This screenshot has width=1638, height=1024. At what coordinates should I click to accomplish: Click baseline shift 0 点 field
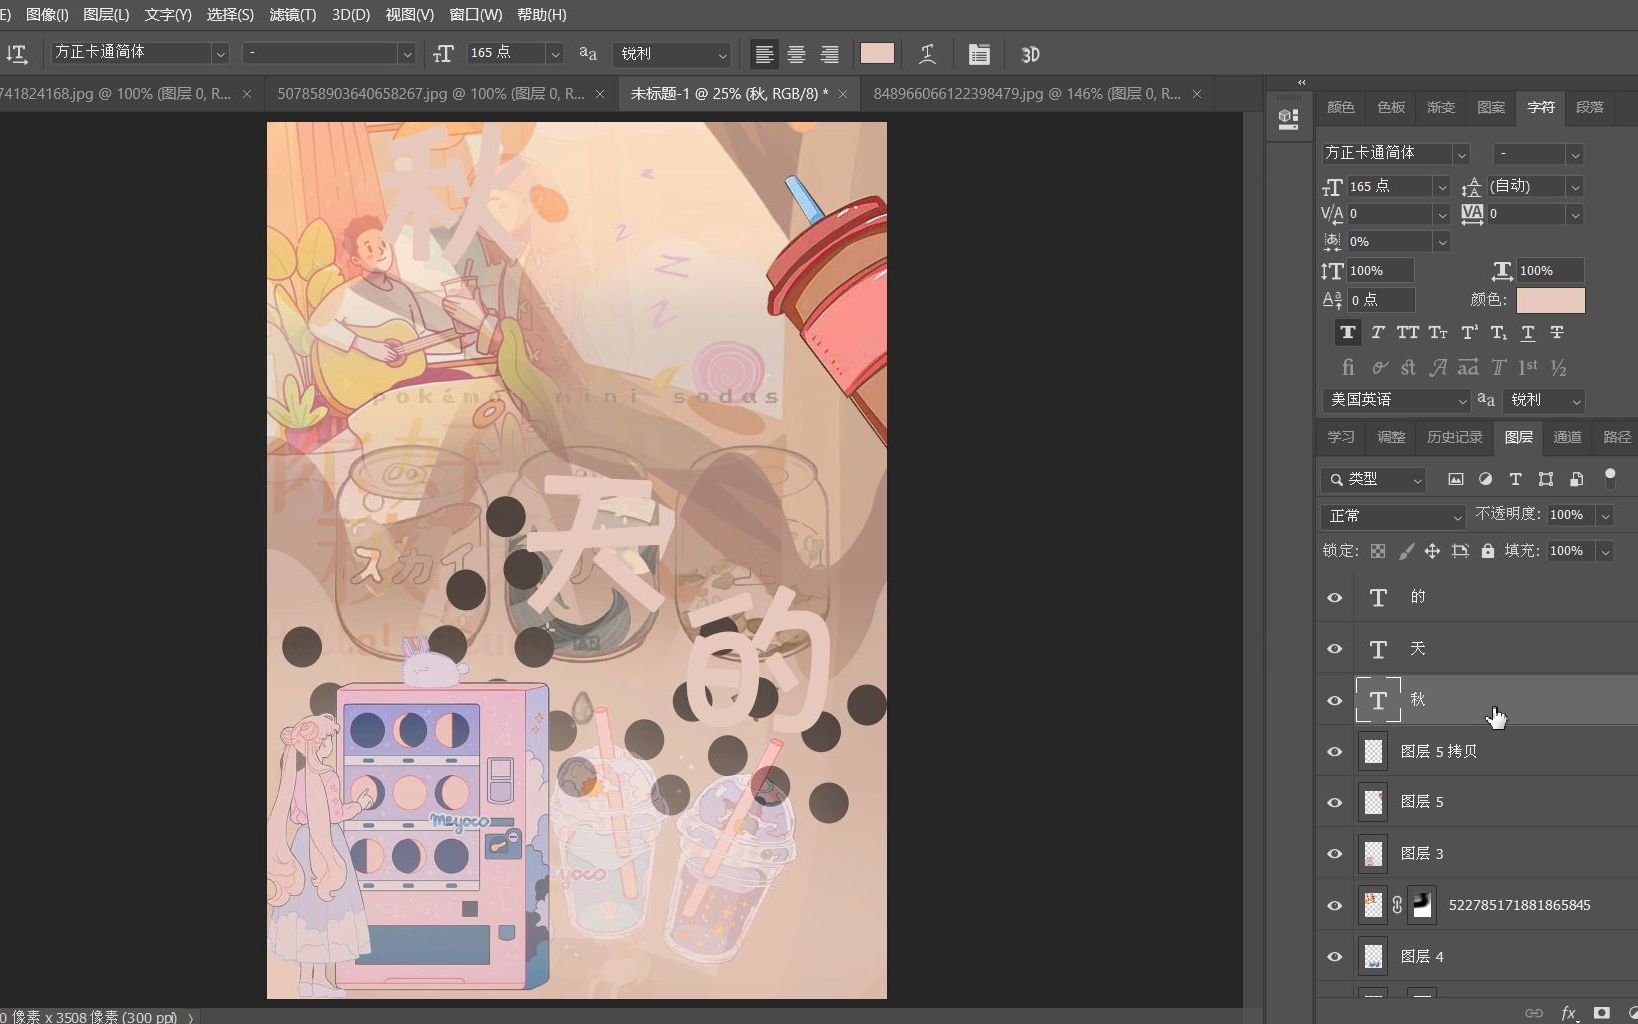[1379, 300]
